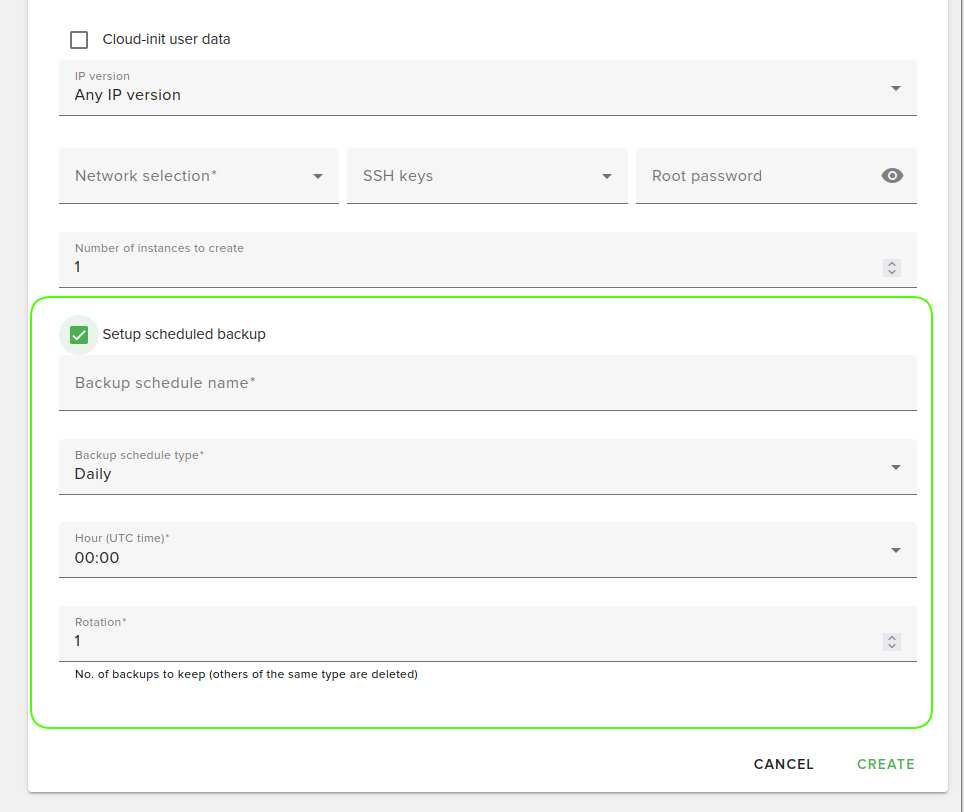The height and width of the screenshot is (812, 964).
Task: Click the green CREATE button
Action: click(x=885, y=764)
